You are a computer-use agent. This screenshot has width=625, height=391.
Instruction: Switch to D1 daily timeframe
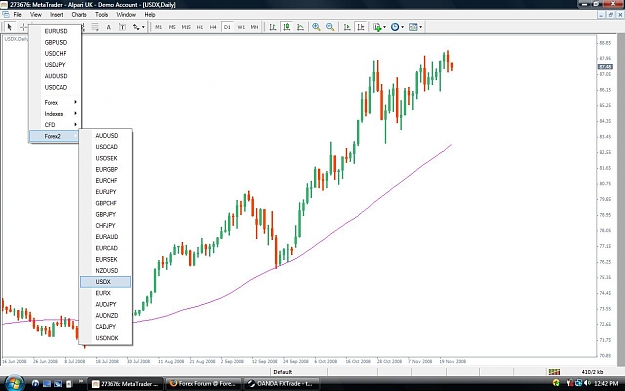(227, 27)
